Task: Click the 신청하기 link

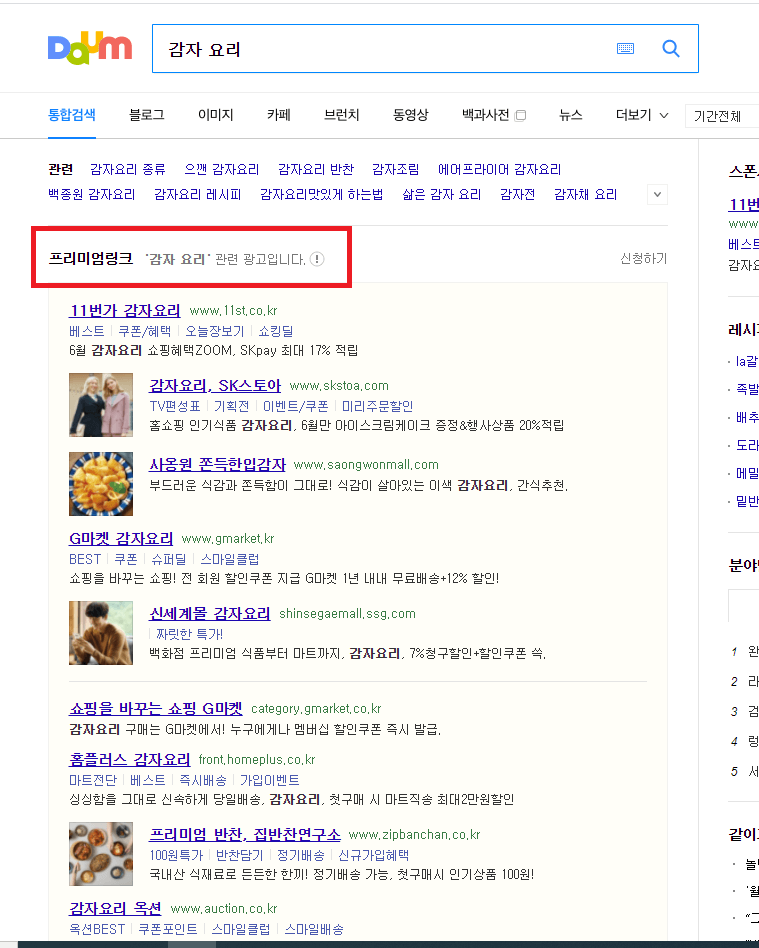Action: 643,259
